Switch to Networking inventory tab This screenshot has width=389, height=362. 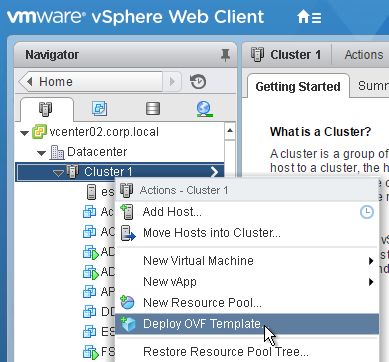(x=204, y=109)
